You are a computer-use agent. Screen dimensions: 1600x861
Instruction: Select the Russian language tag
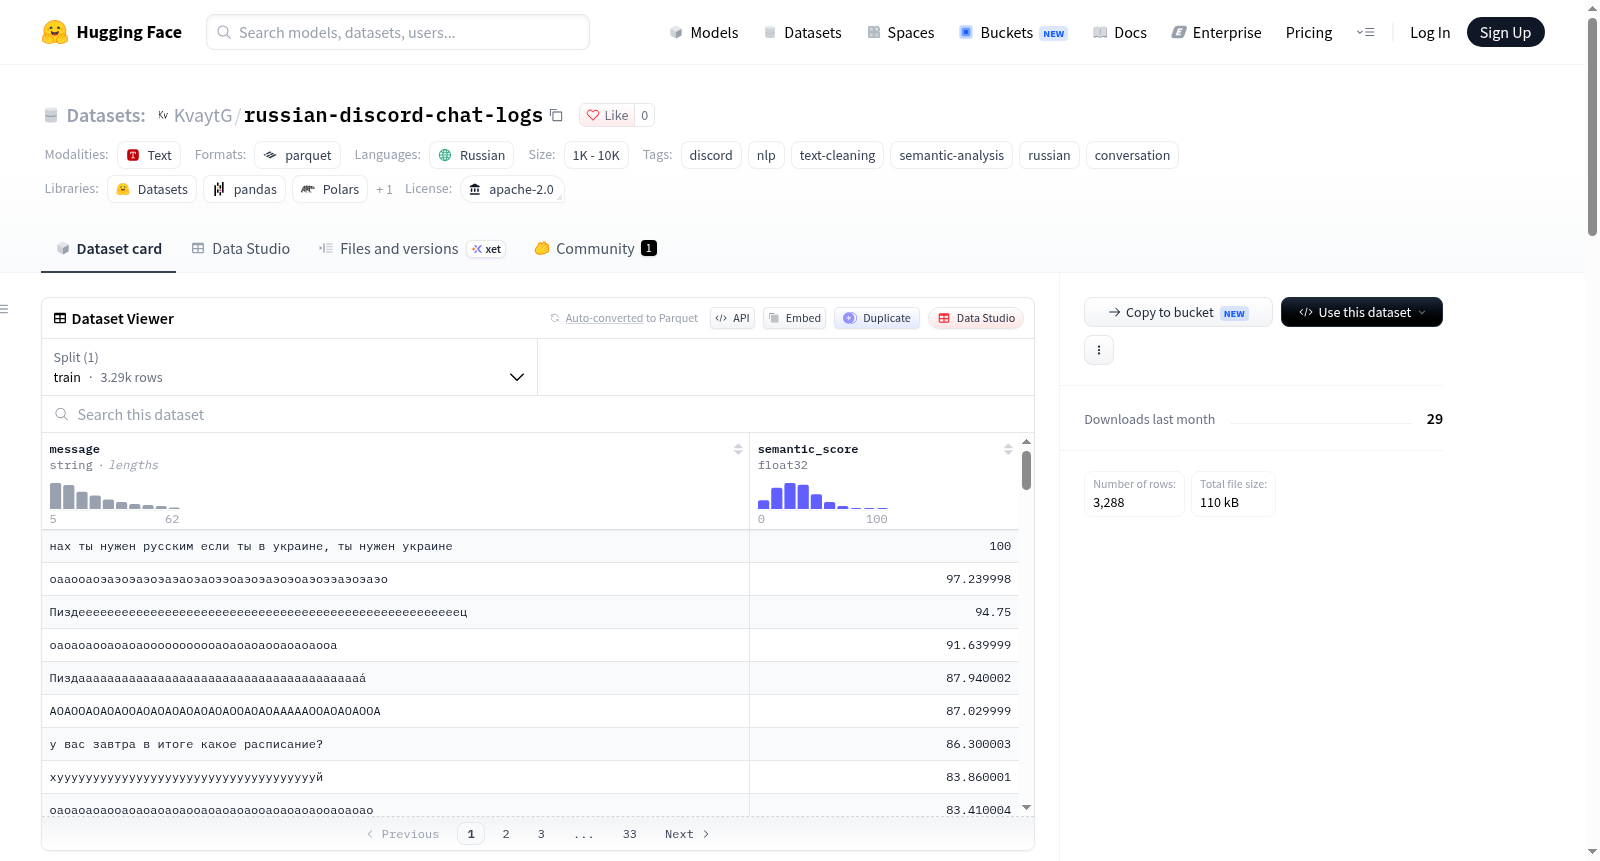click(x=472, y=155)
